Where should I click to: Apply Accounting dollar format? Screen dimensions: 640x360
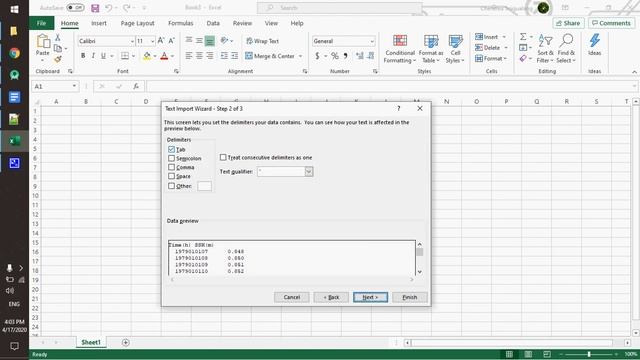[317, 56]
